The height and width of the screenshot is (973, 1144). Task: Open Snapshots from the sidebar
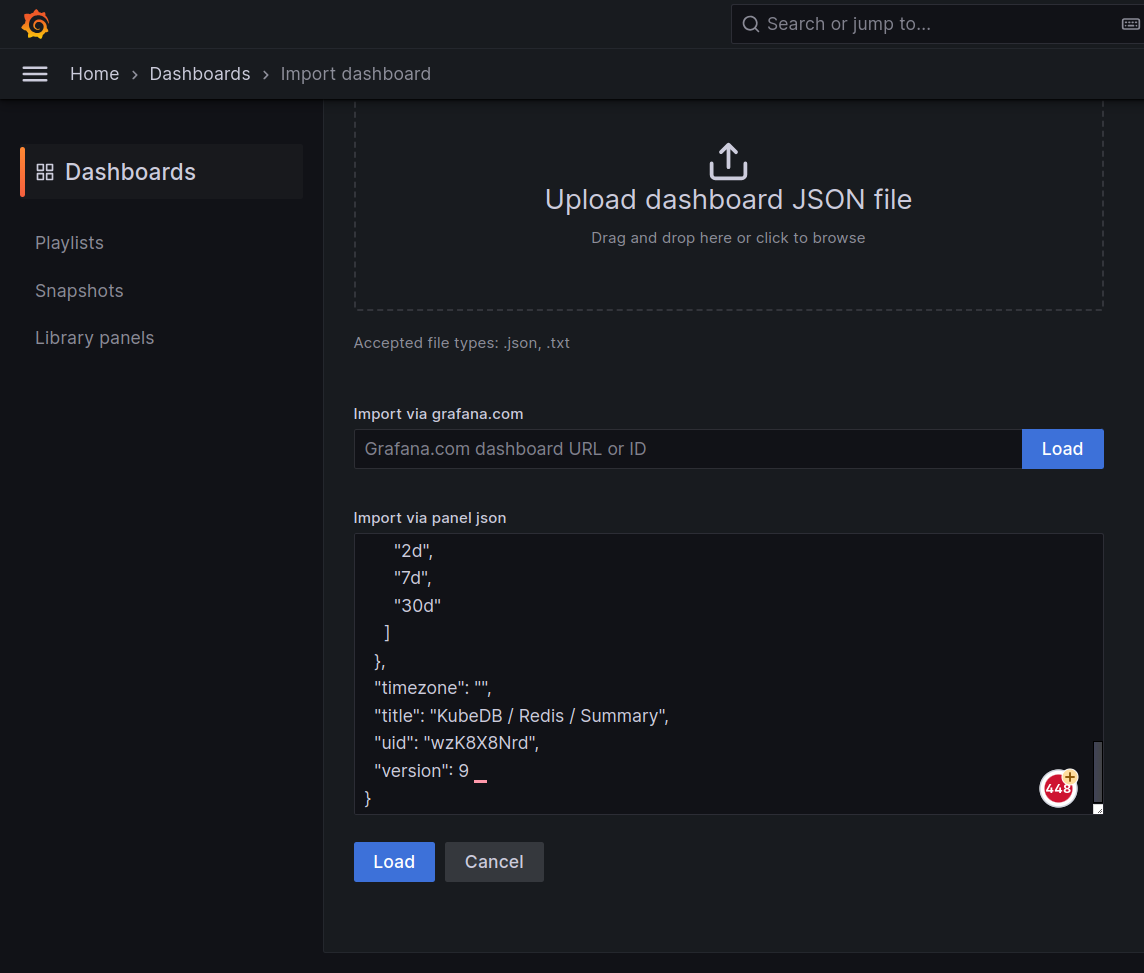pyautogui.click(x=79, y=290)
